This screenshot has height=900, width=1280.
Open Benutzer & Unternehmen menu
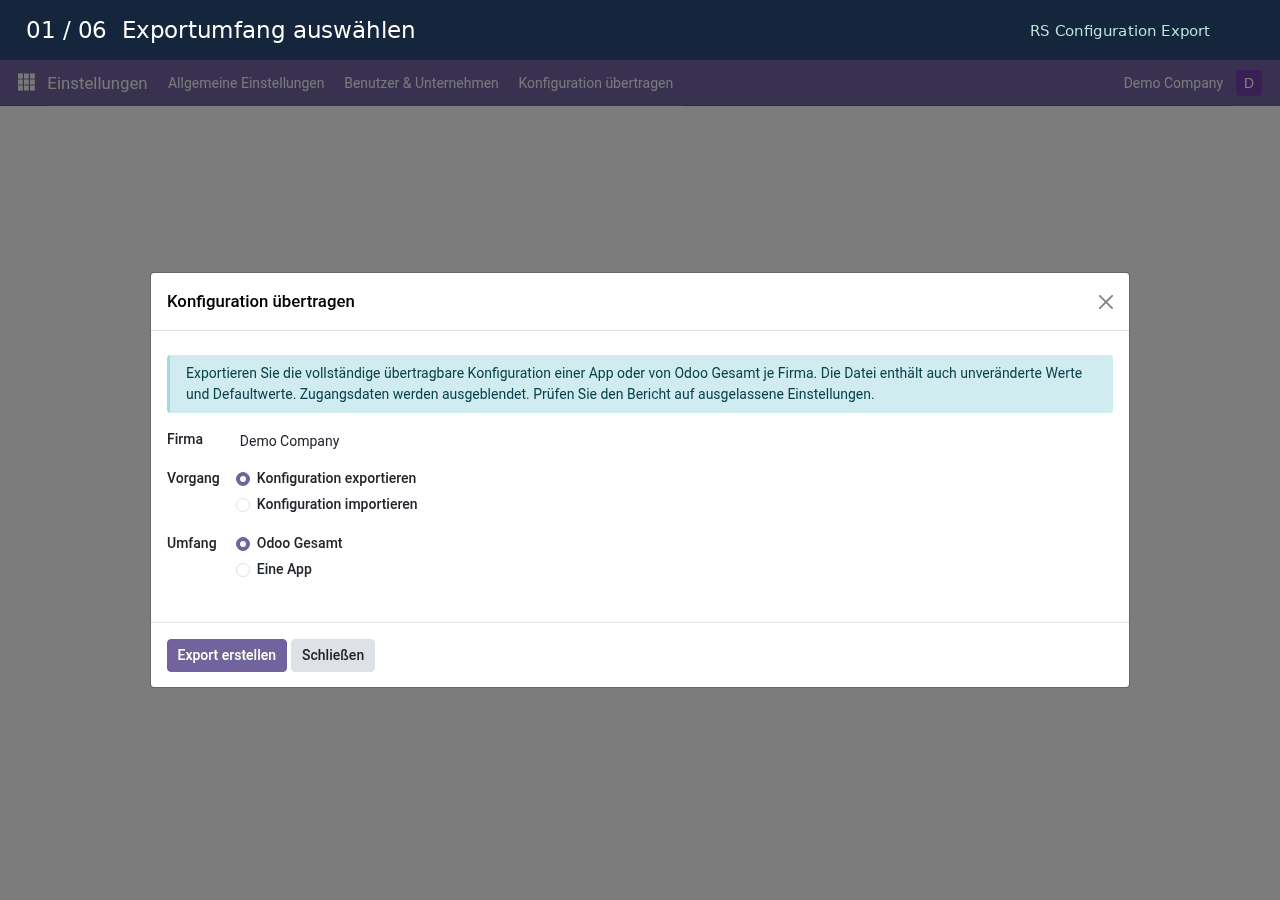pos(421,83)
